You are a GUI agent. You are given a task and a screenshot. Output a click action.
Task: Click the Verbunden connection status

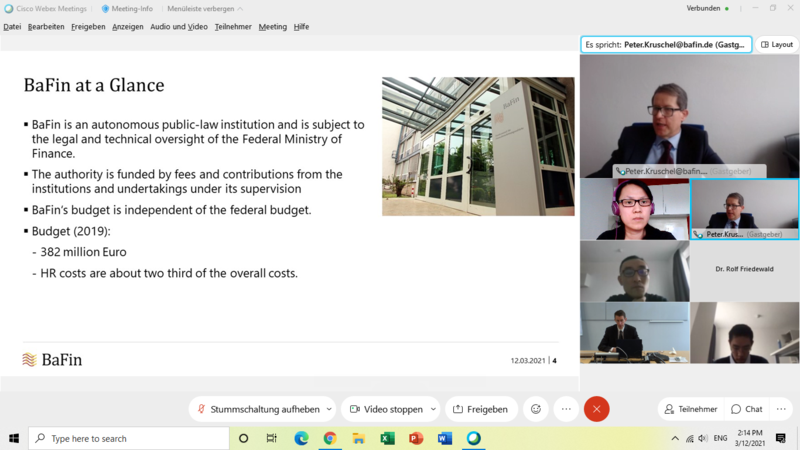(x=707, y=8)
